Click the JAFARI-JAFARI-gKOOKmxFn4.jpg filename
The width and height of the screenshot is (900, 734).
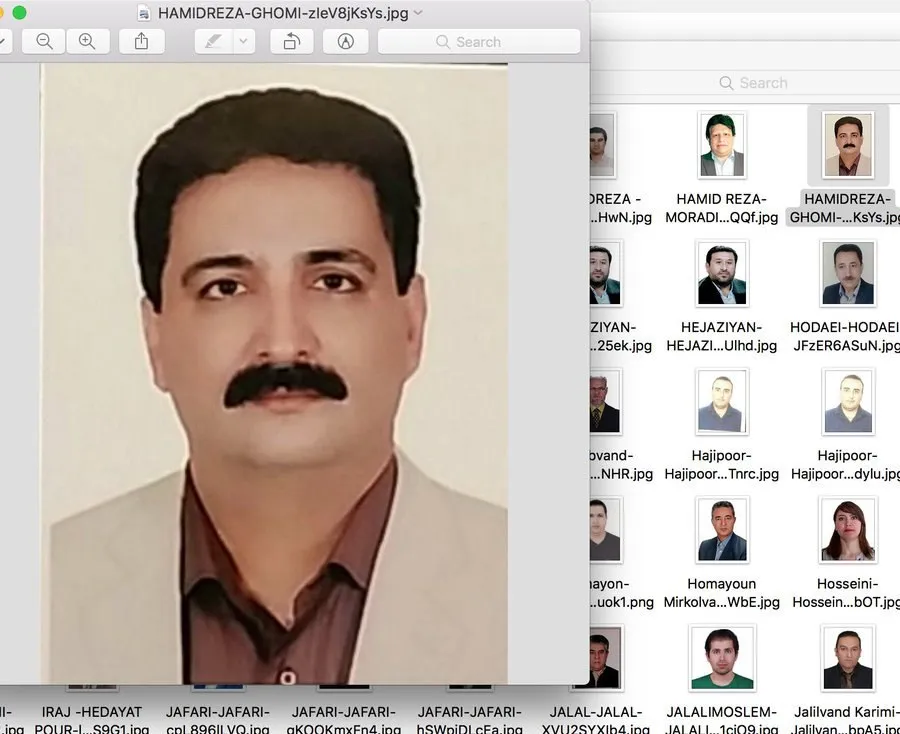pos(344,720)
